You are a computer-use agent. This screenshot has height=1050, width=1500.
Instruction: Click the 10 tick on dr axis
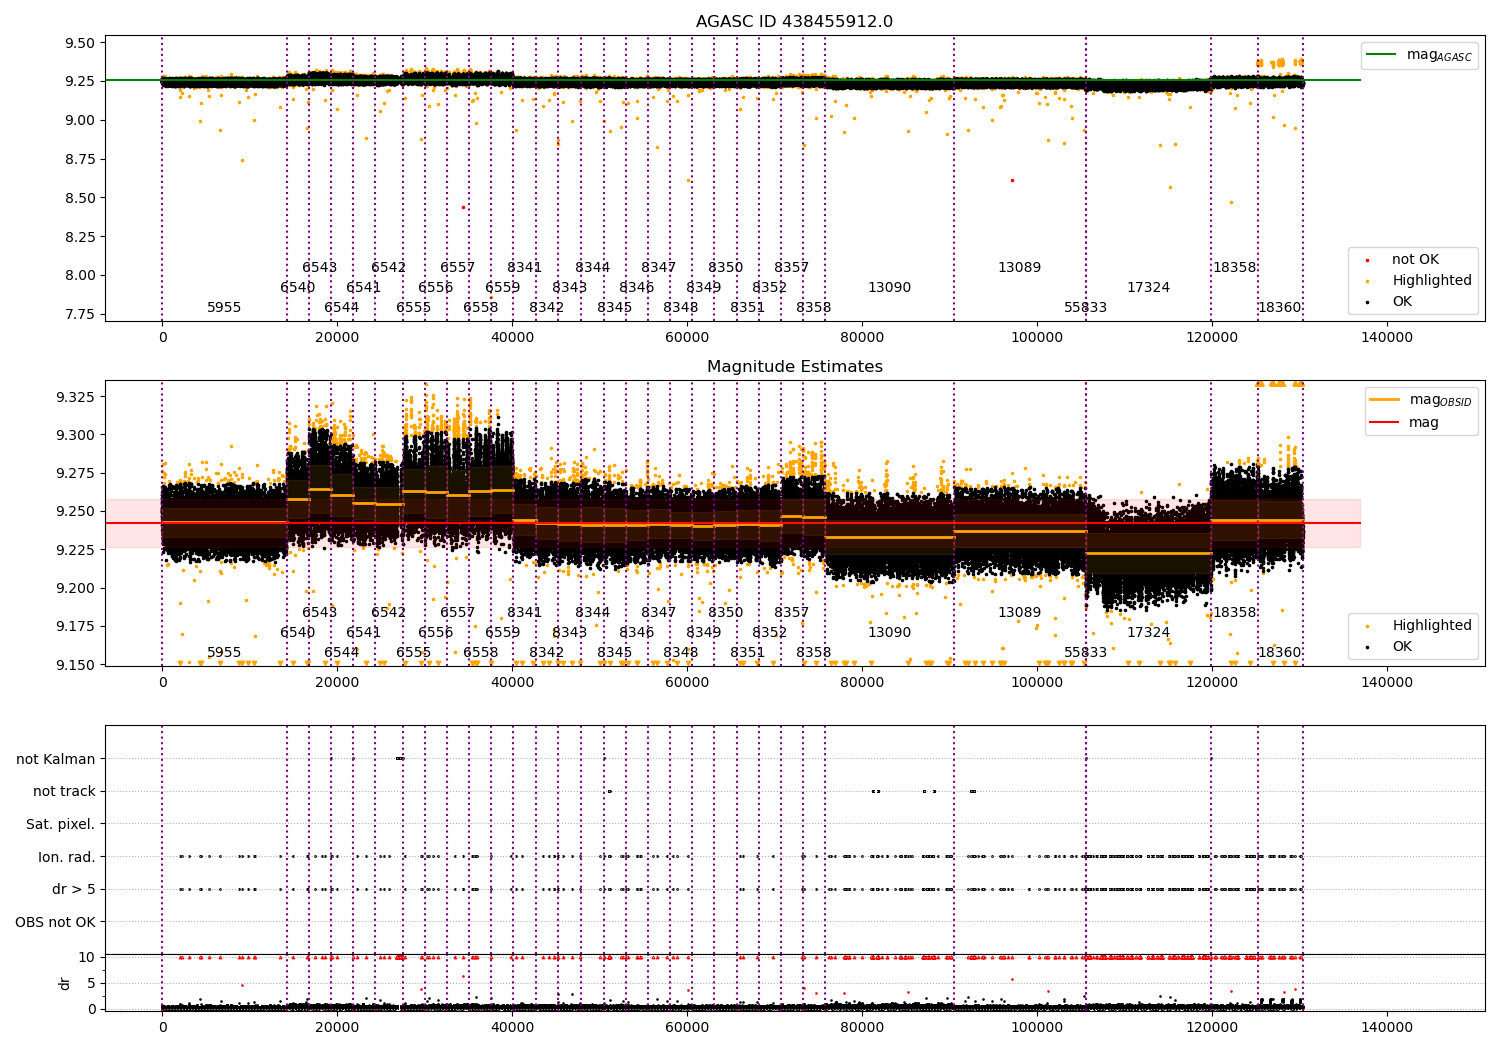(88, 958)
